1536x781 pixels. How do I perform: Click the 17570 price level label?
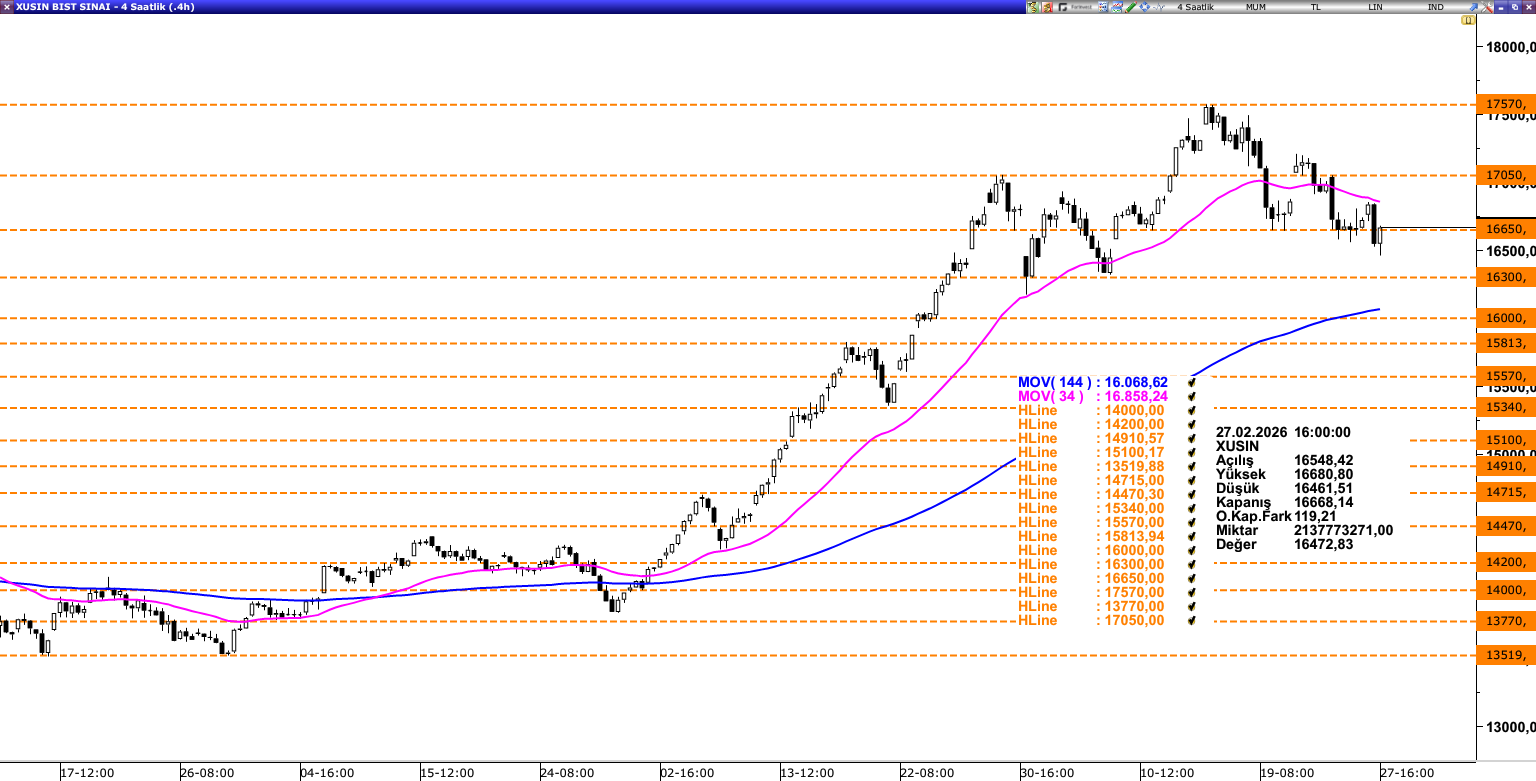tap(1506, 104)
